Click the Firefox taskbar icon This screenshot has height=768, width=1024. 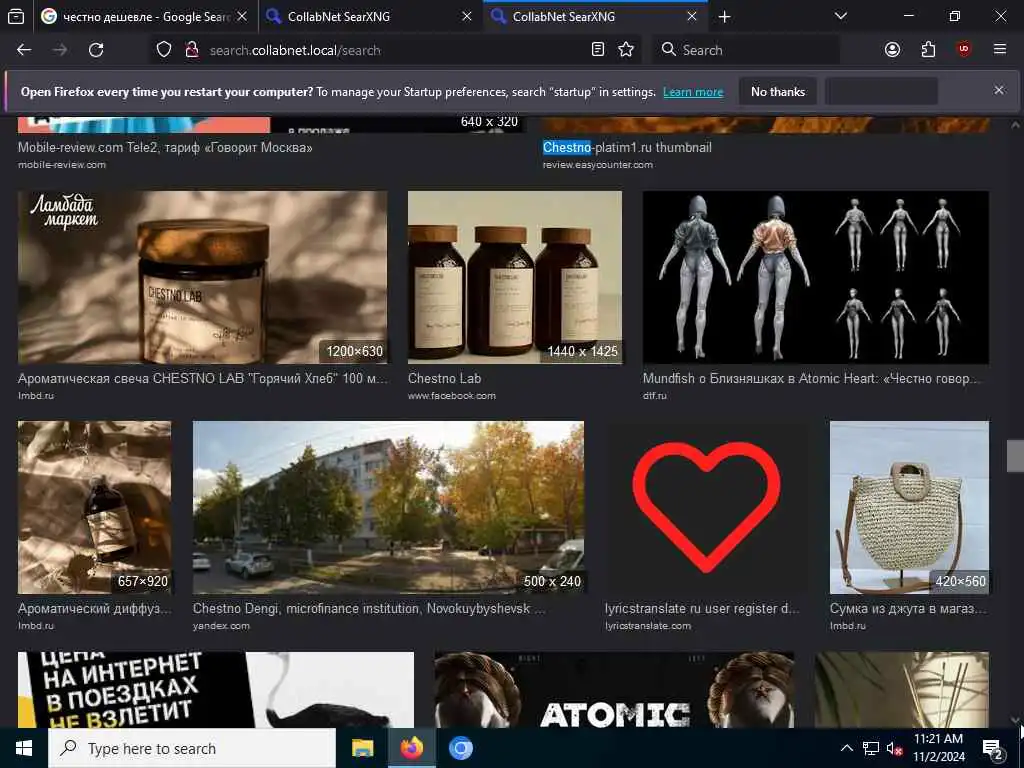click(x=411, y=748)
